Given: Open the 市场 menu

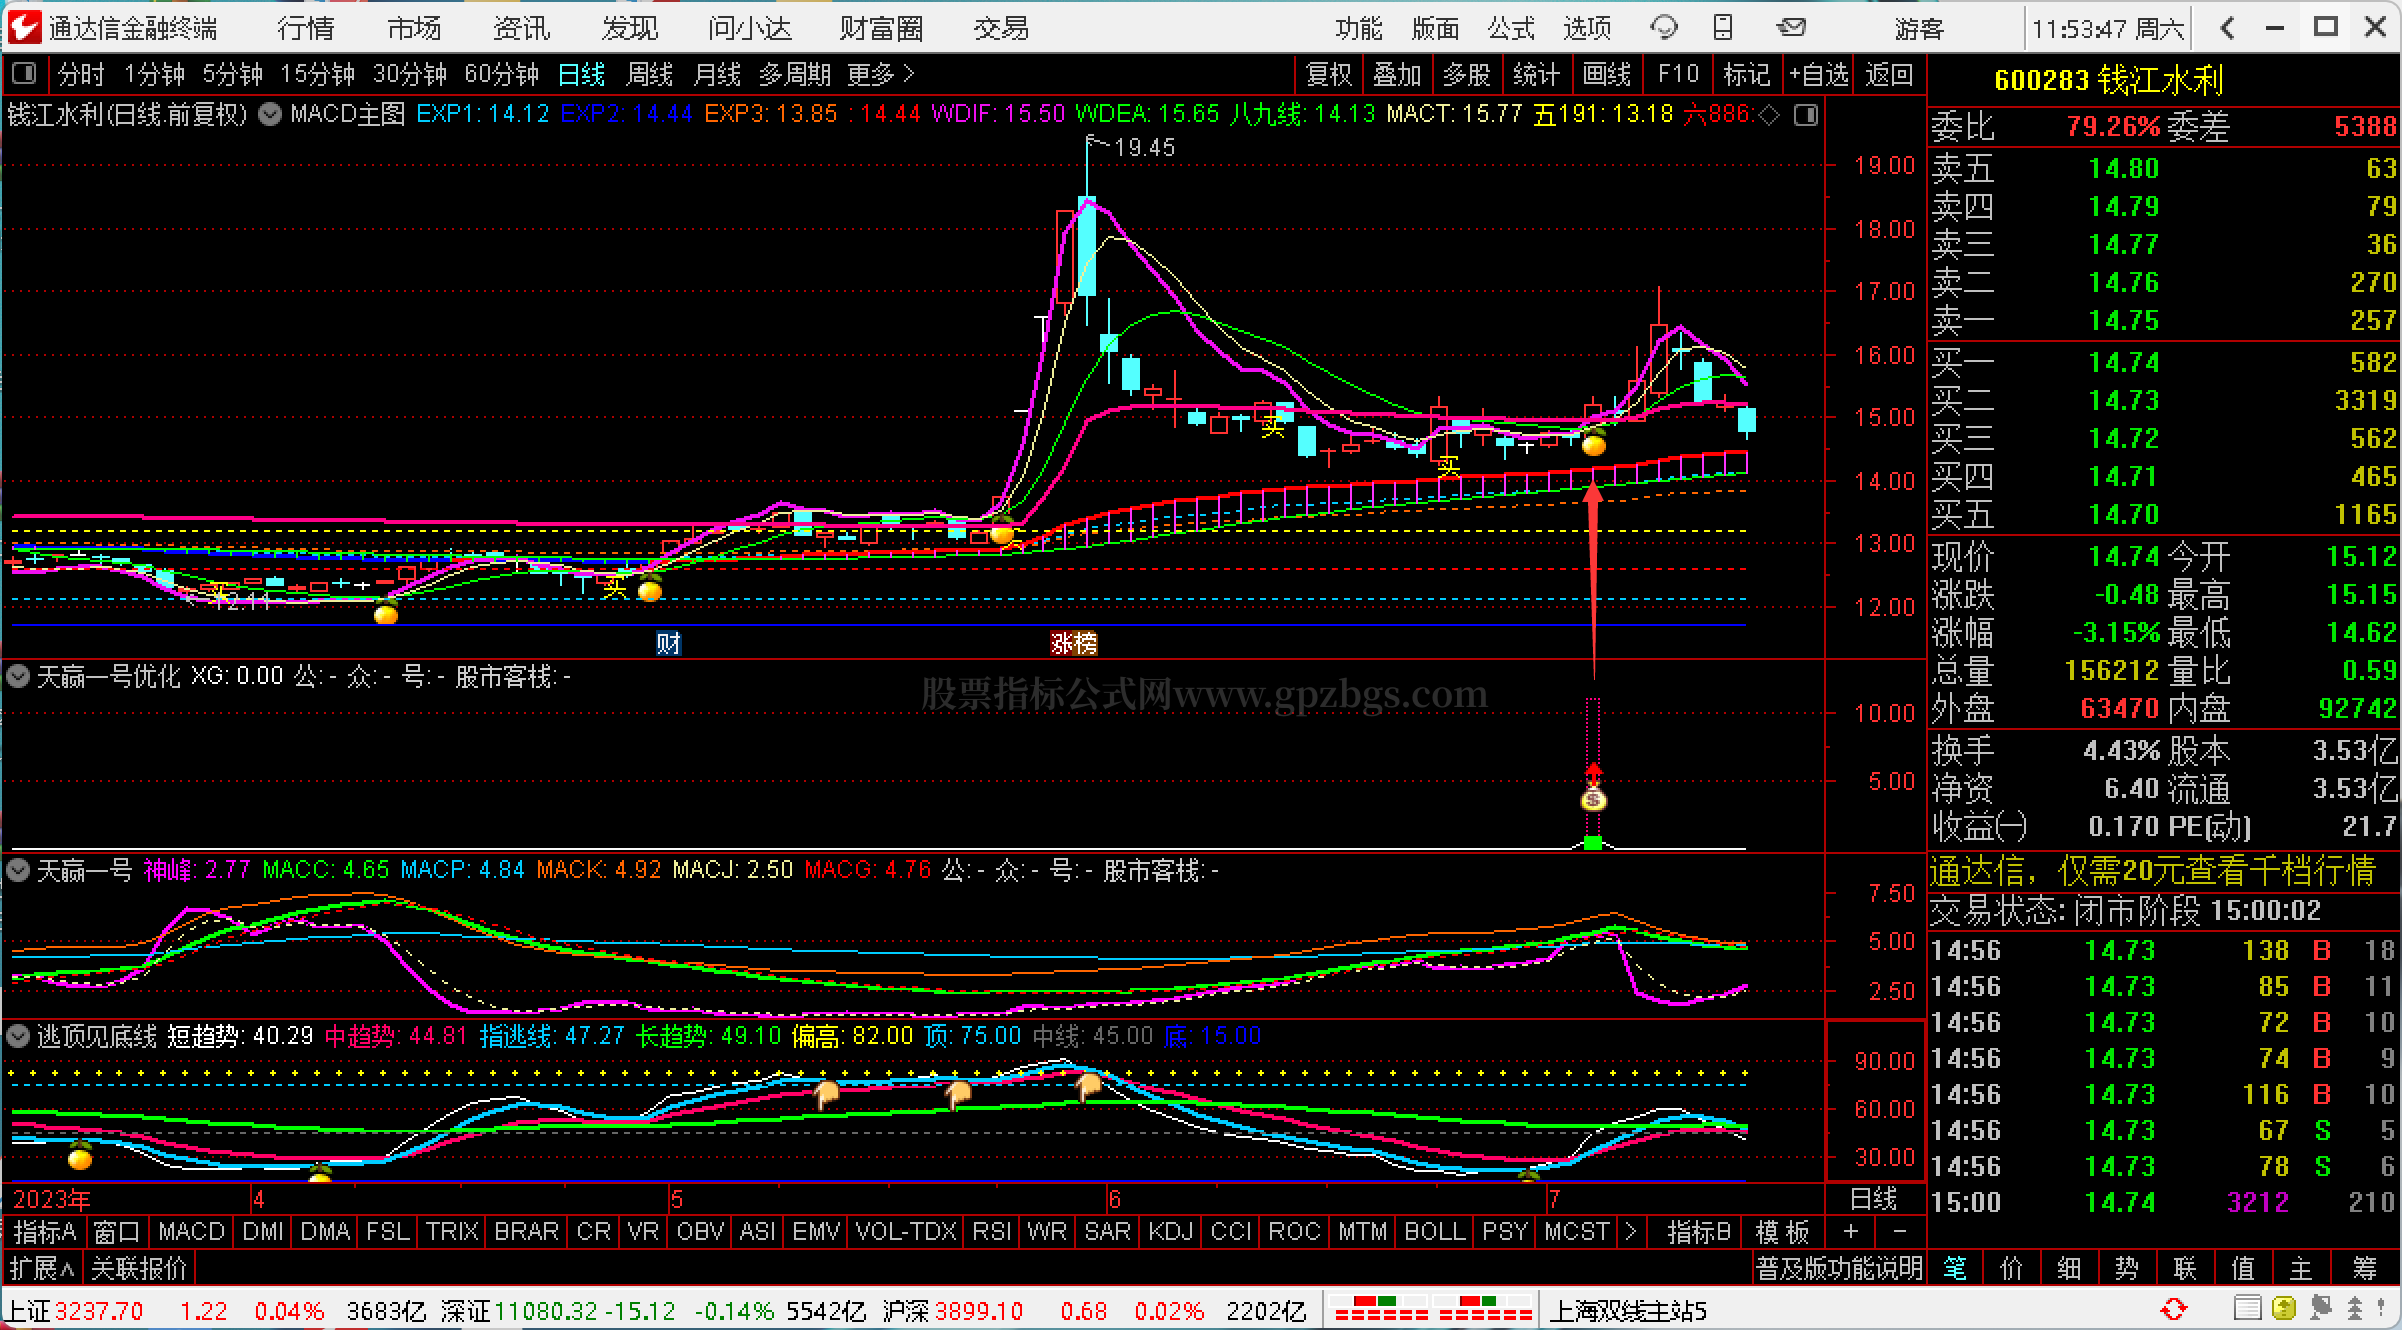Looking at the screenshot, I should 414,28.
